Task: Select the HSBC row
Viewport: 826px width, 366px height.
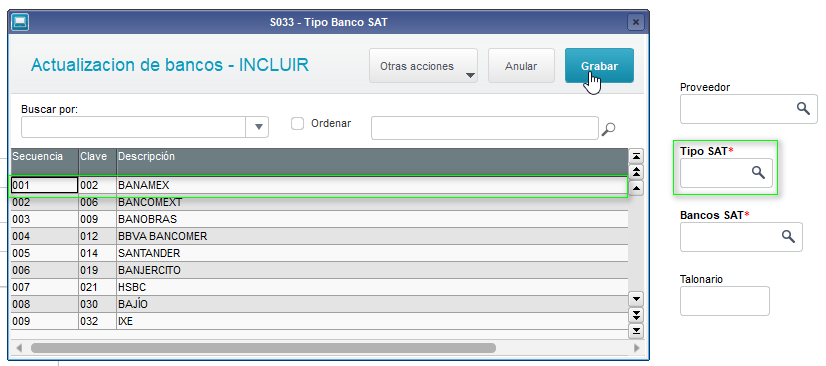Action: [319, 288]
